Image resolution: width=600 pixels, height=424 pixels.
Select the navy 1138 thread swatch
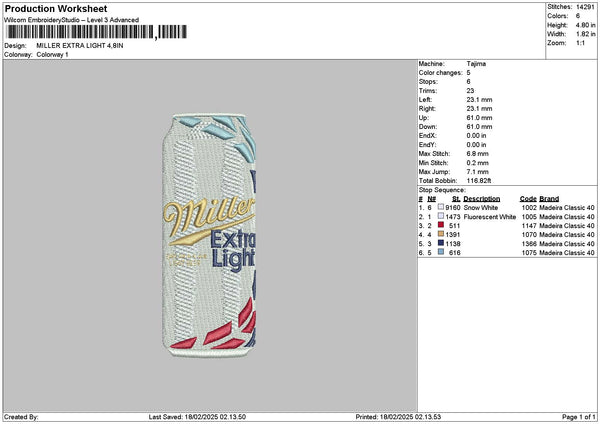(441, 243)
